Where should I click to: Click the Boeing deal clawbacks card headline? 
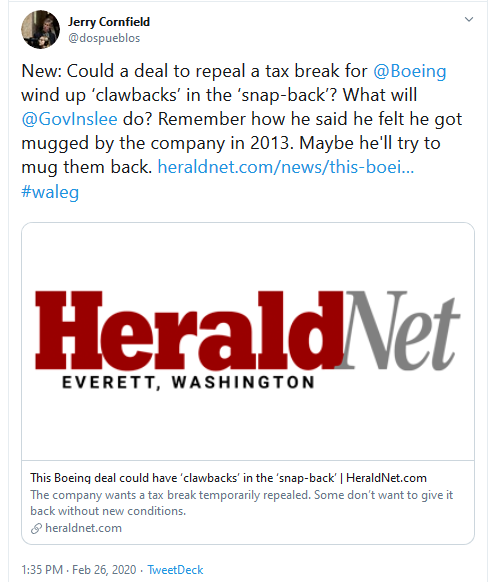click(x=228, y=478)
